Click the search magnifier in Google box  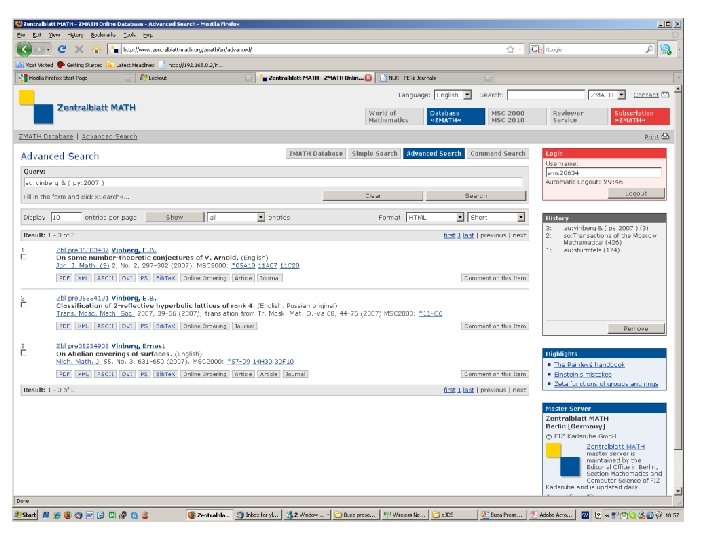pos(649,49)
